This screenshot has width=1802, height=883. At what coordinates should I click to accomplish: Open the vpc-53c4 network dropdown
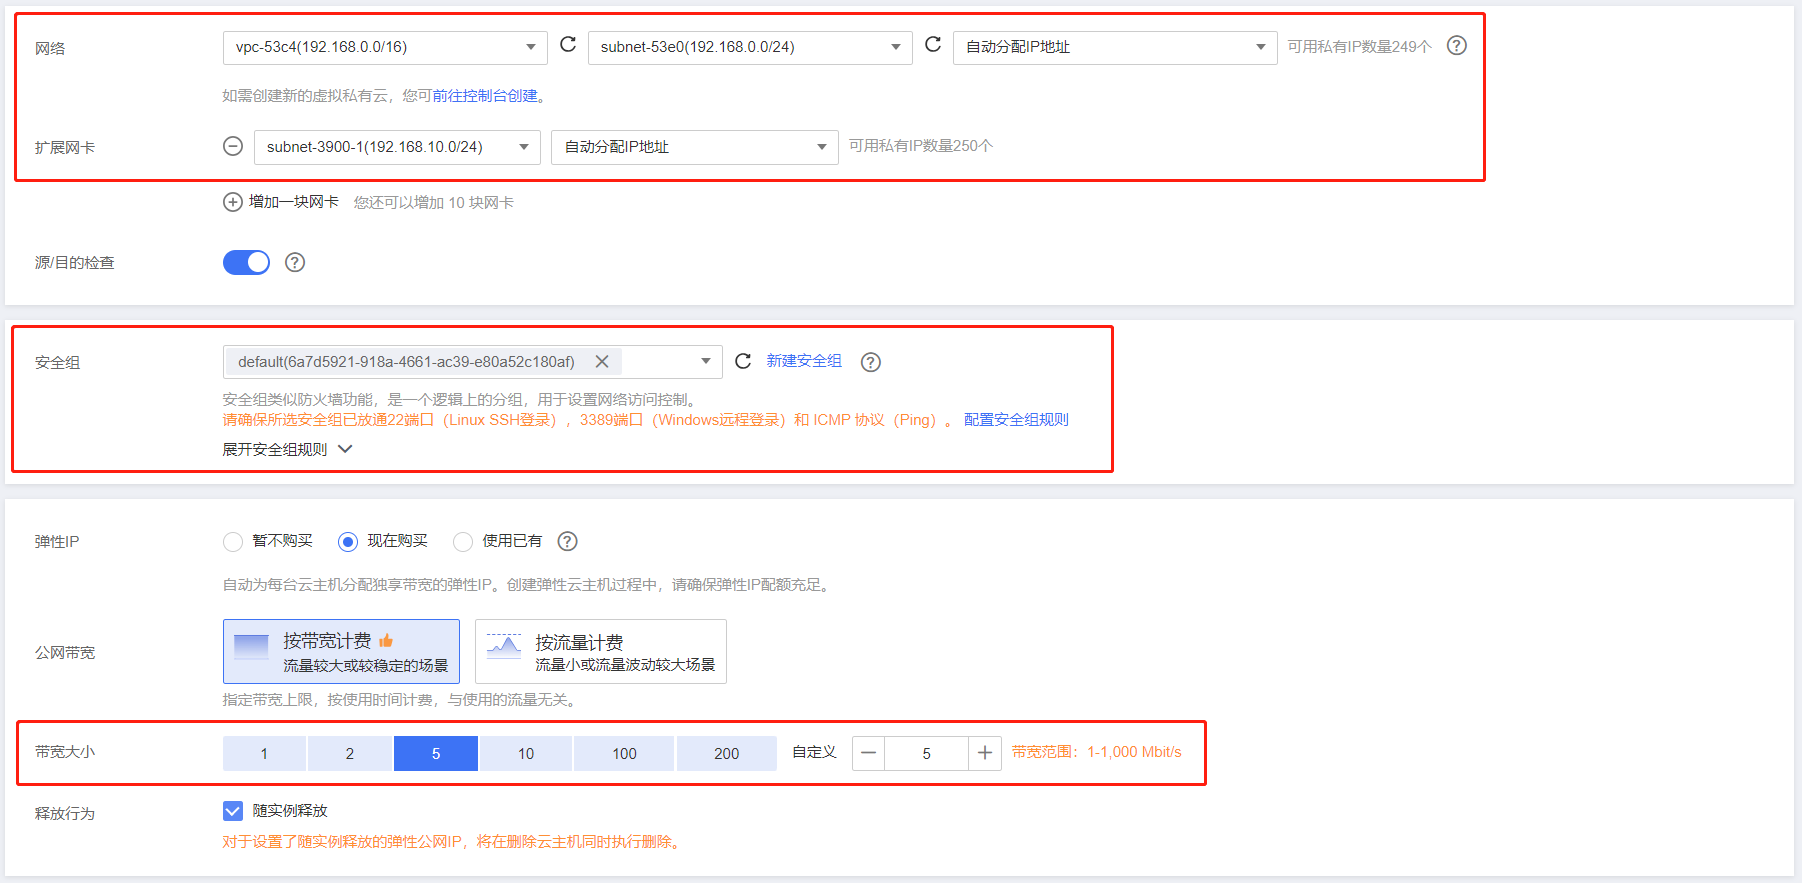coord(384,47)
